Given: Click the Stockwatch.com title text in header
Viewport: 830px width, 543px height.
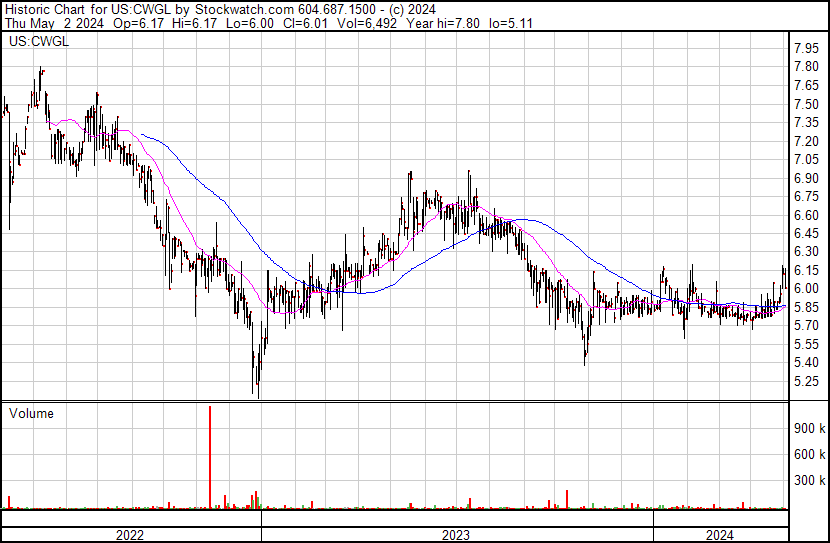Looking at the screenshot, I should [x=246, y=10].
